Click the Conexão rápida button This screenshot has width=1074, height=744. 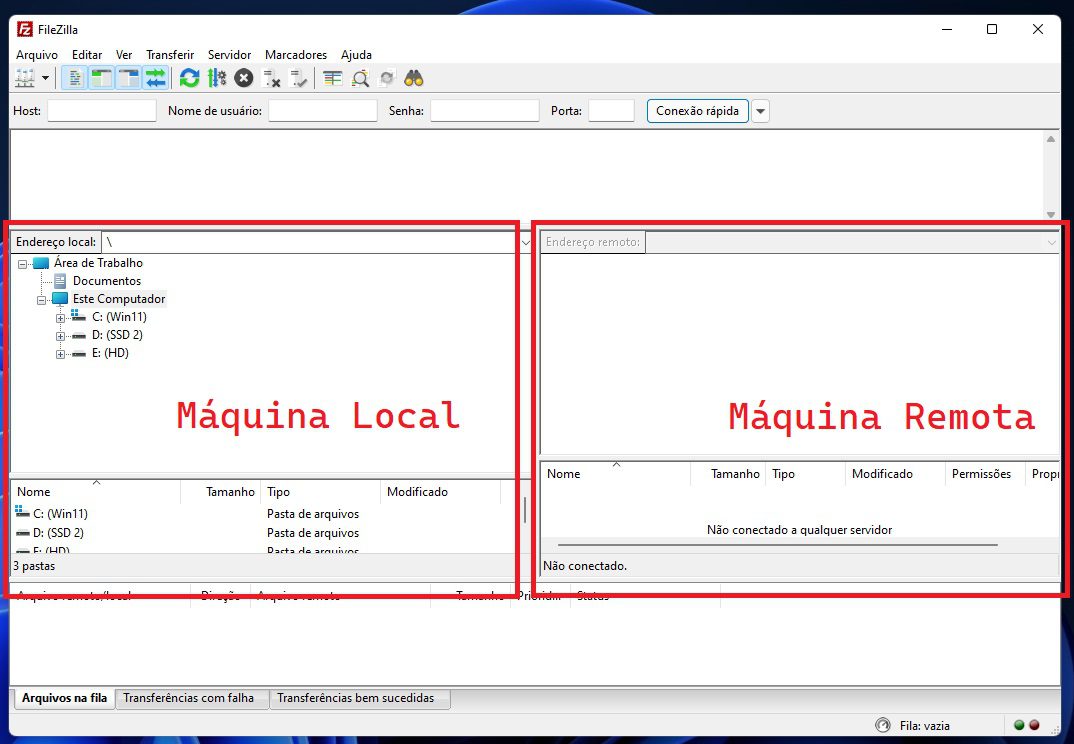coord(697,111)
